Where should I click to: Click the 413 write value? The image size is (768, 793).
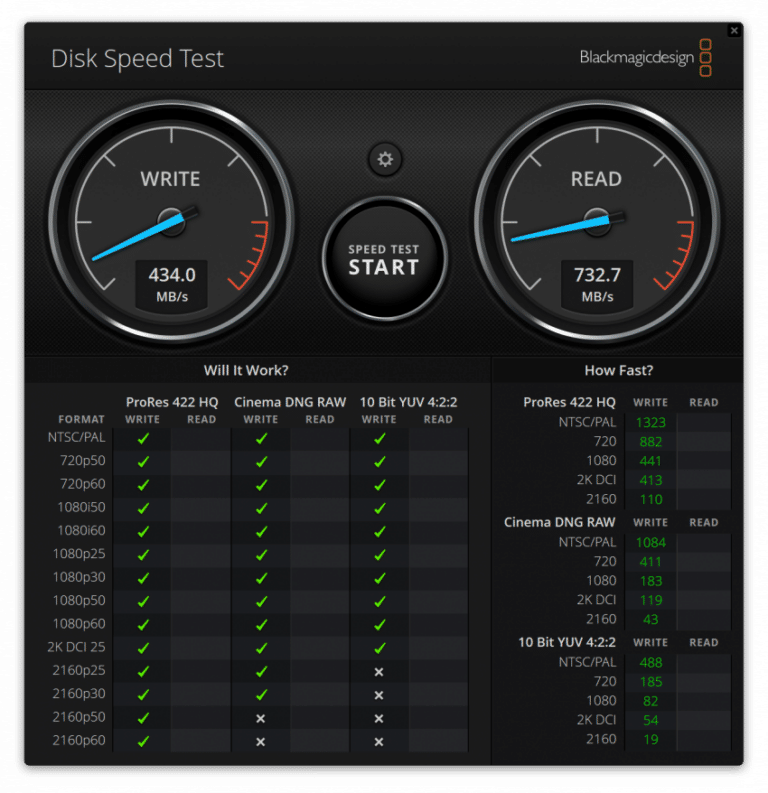pos(650,480)
